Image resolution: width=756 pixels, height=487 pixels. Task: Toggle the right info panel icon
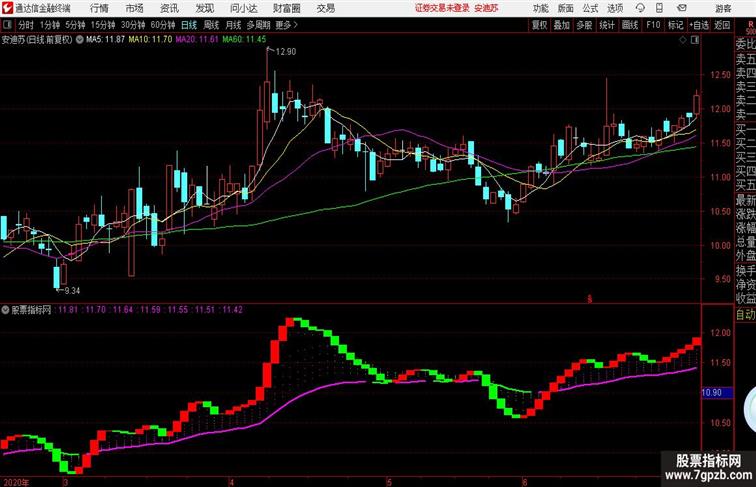pyautogui.click(x=695, y=40)
